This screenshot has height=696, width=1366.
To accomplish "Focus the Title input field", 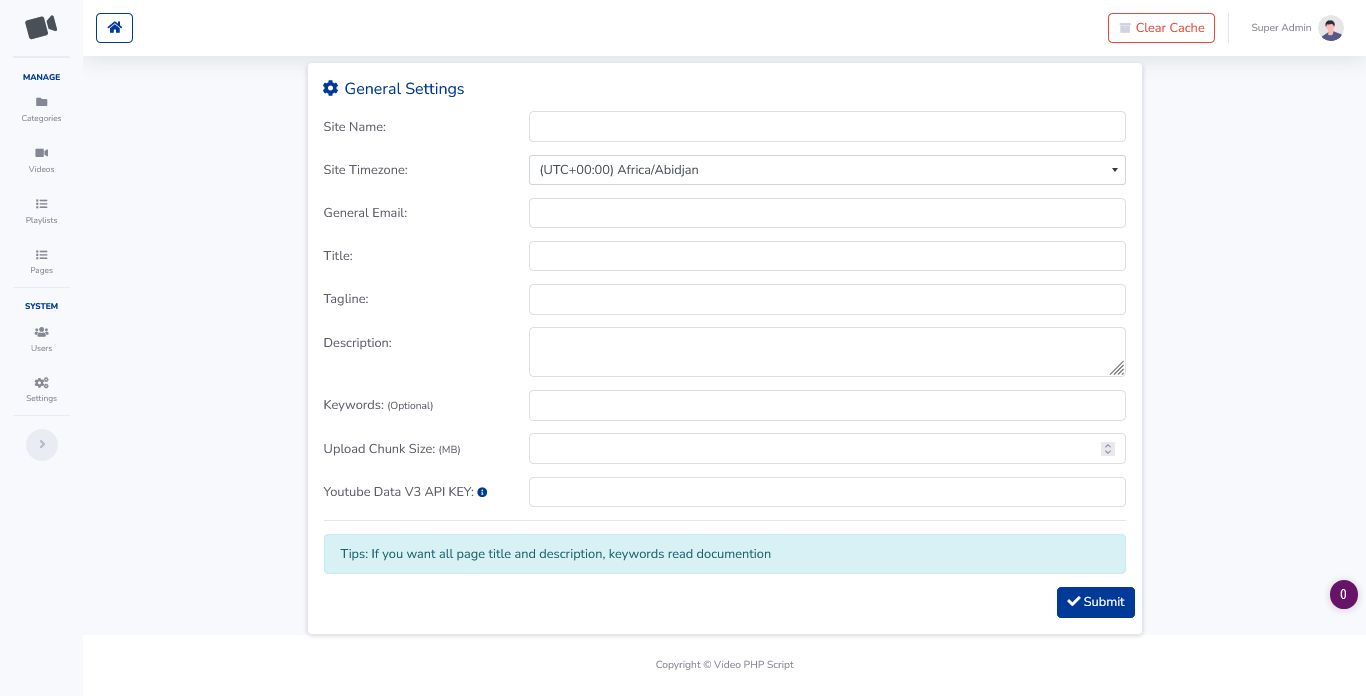I will (x=827, y=256).
